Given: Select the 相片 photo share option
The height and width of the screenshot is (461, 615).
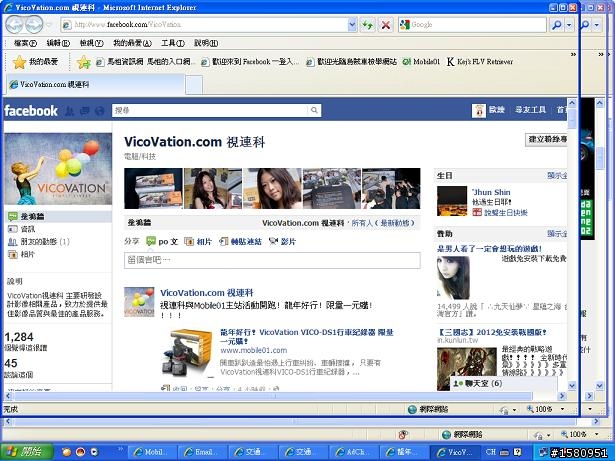Looking at the screenshot, I should point(198,241).
